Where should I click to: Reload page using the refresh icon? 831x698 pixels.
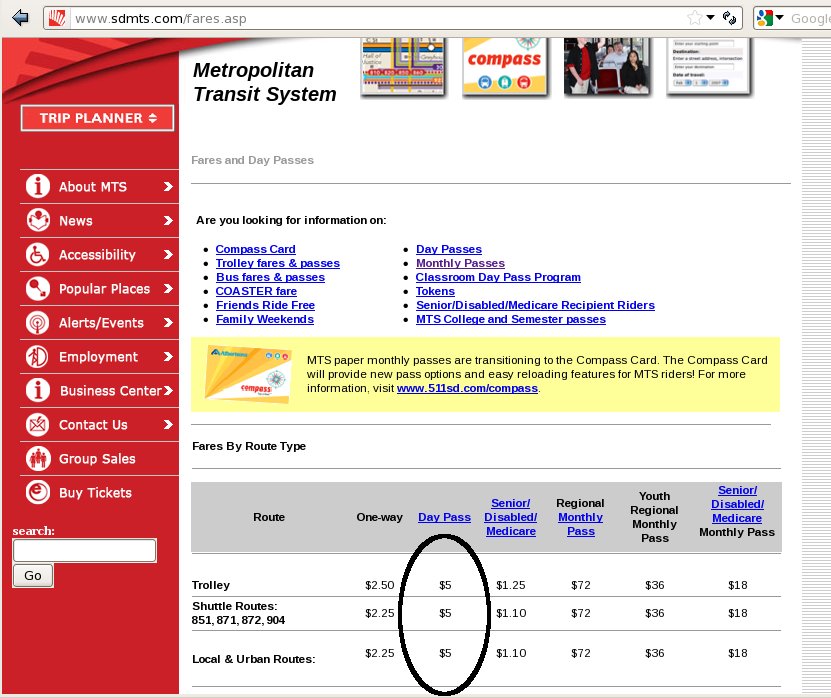coord(729,18)
